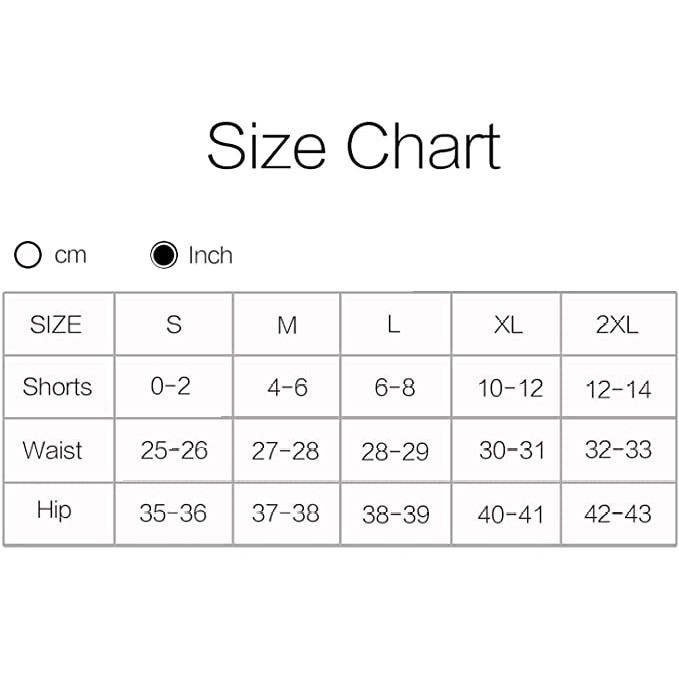Click the Hip row label
Image resolution: width=679 pixels, height=679 pixels.
pos(54,511)
